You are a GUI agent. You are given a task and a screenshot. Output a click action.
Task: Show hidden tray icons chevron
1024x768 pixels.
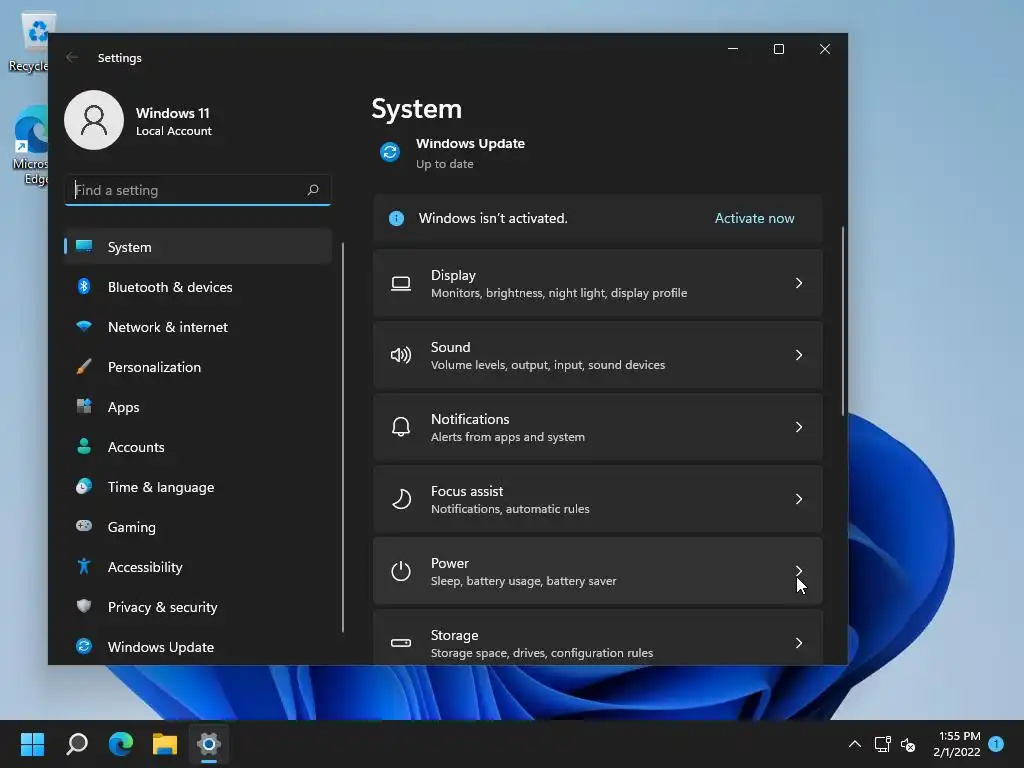[854, 744]
